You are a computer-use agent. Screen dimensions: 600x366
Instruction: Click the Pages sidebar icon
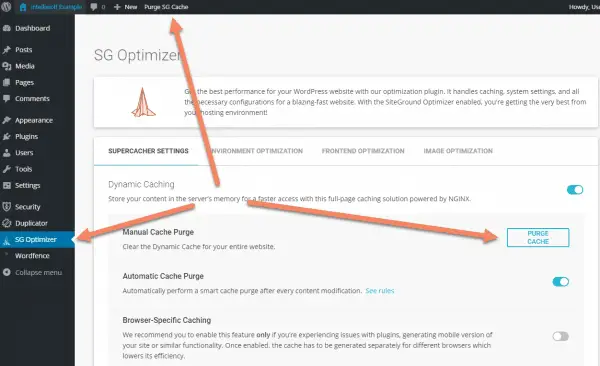click(x=7, y=82)
